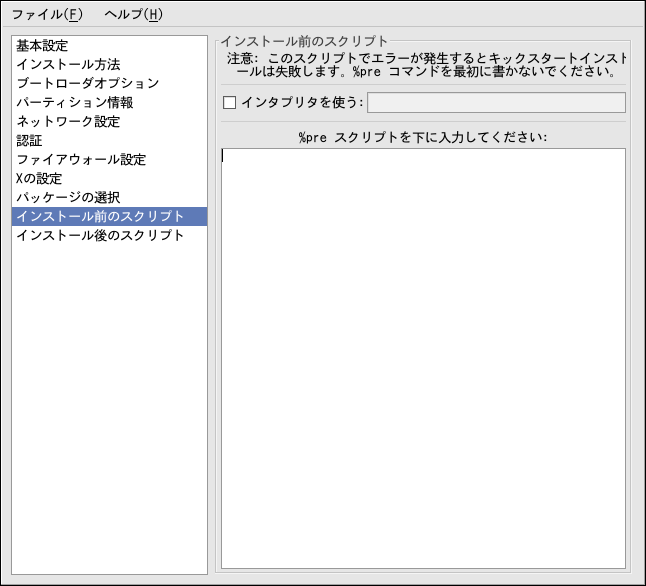
Task: Select インストール方法 in the sidebar
Action: click(68, 65)
